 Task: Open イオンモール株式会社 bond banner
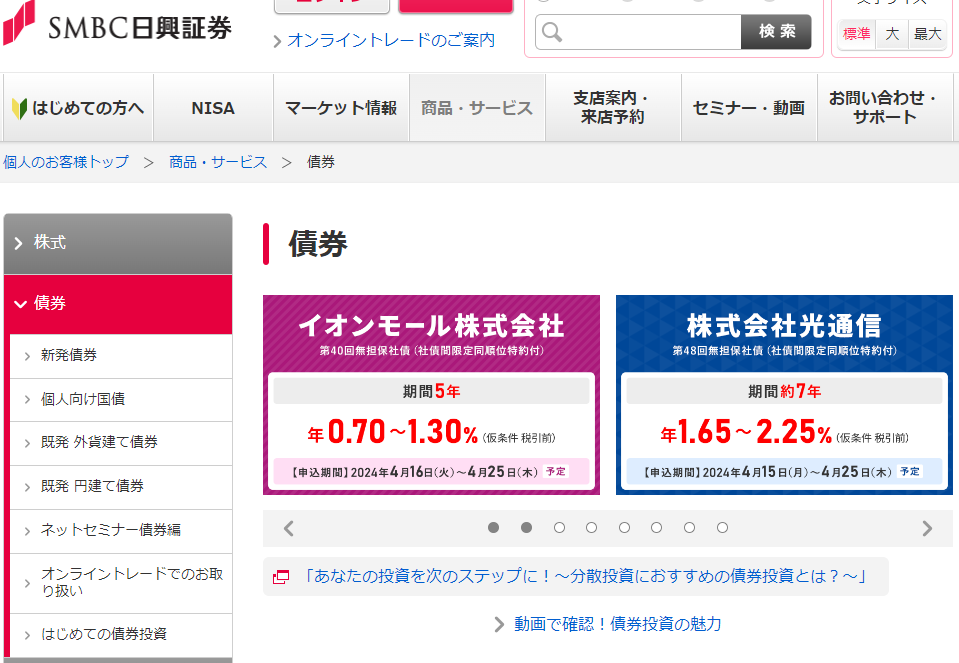pos(431,395)
